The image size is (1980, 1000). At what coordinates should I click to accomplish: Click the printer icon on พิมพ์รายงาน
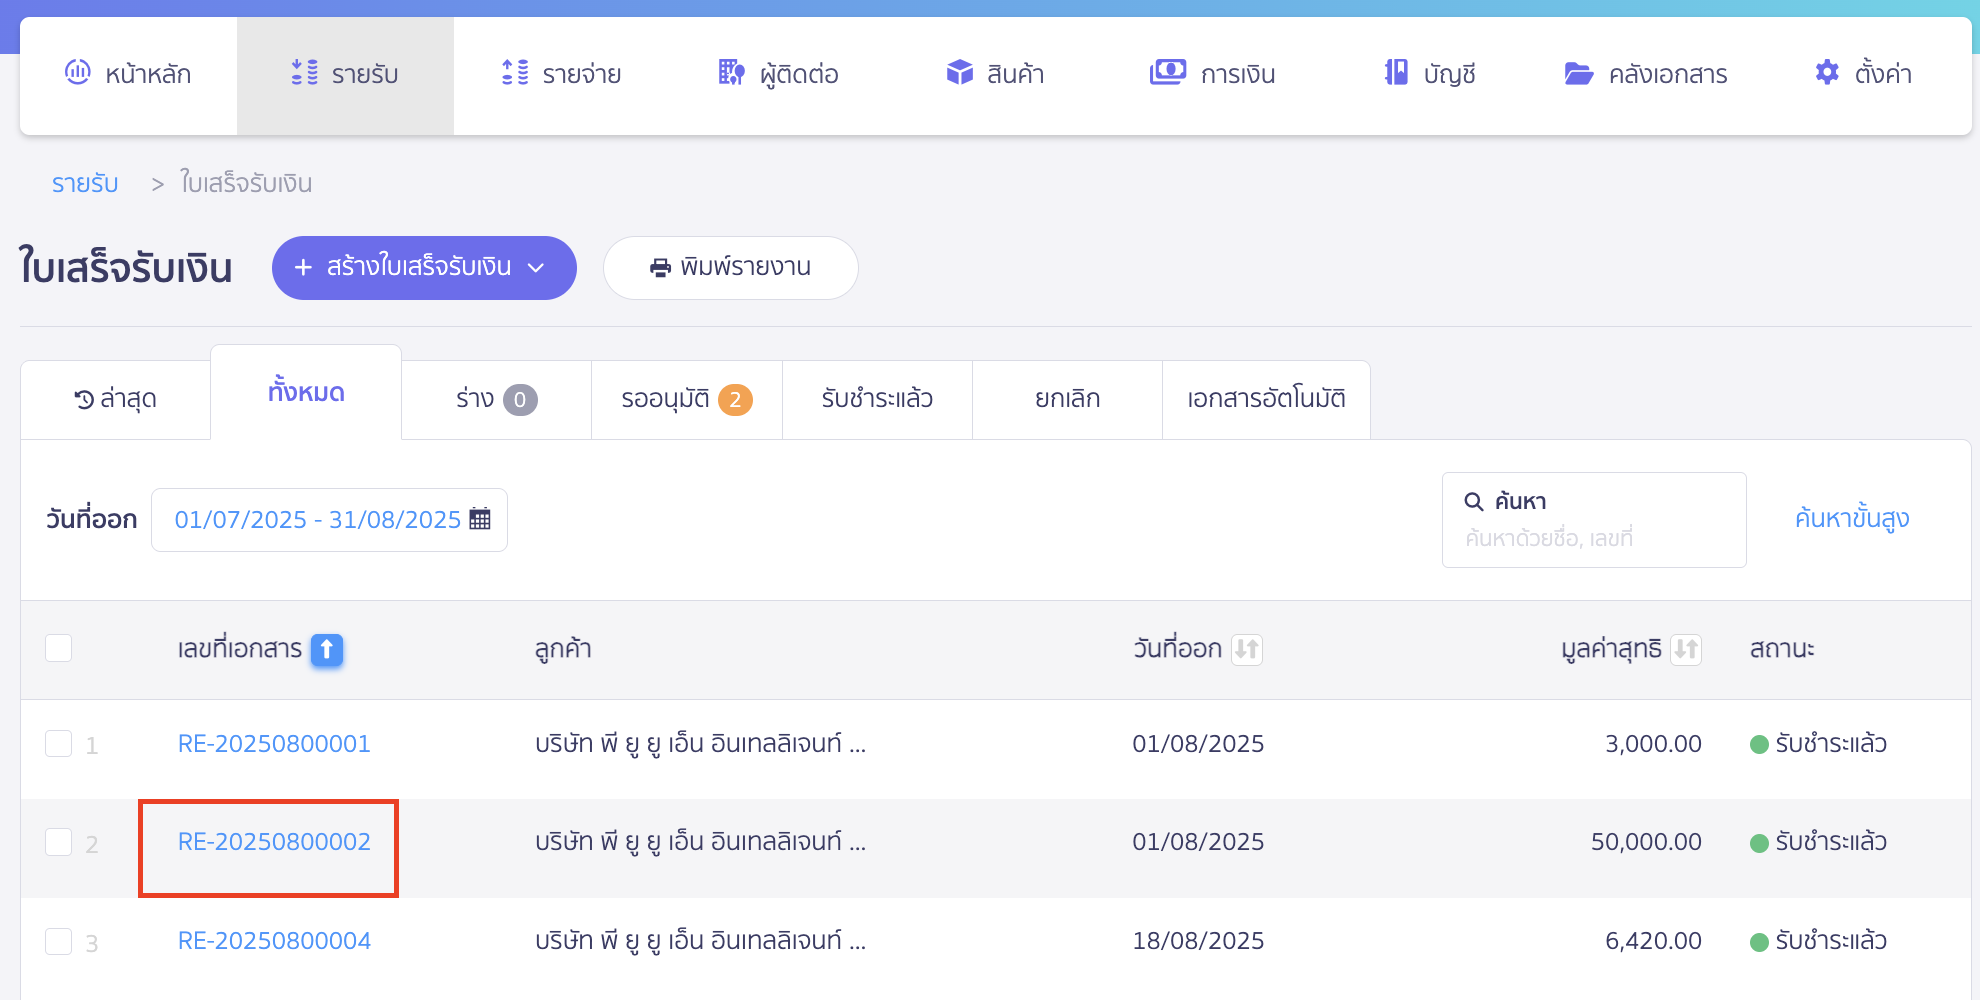point(658,267)
